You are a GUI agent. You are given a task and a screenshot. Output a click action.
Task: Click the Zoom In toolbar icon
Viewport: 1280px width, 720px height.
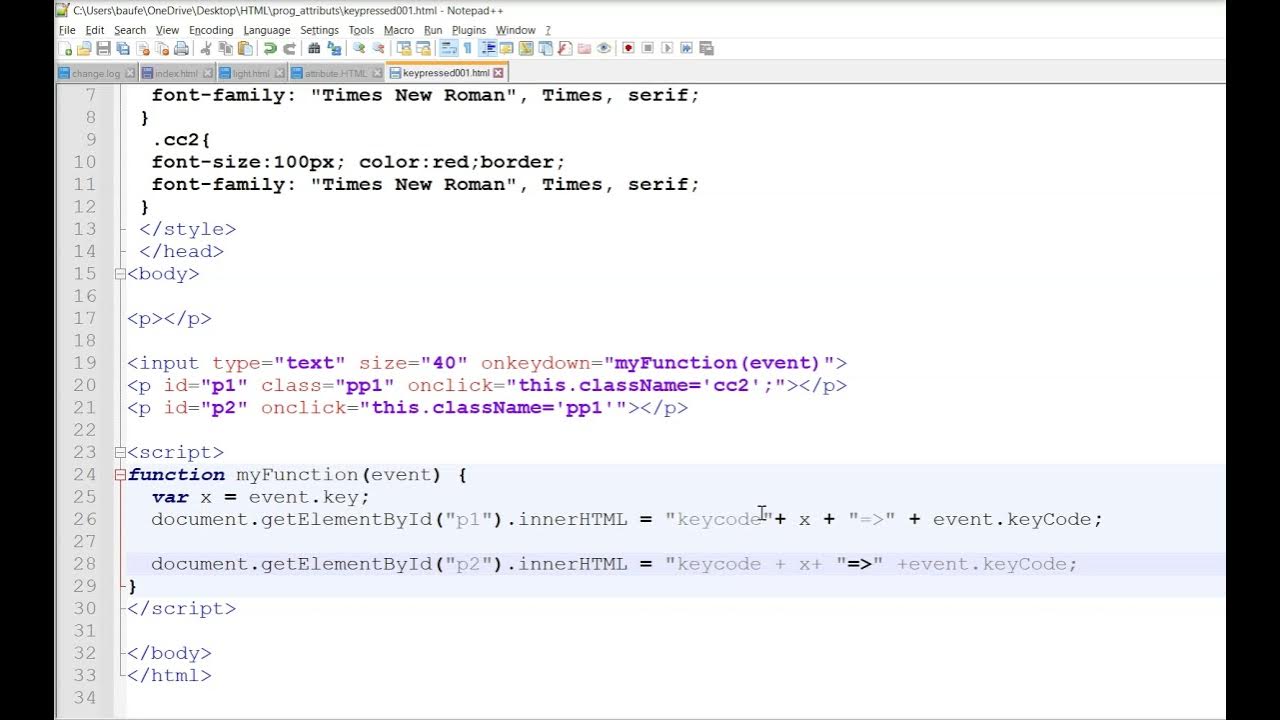[x=360, y=48]
